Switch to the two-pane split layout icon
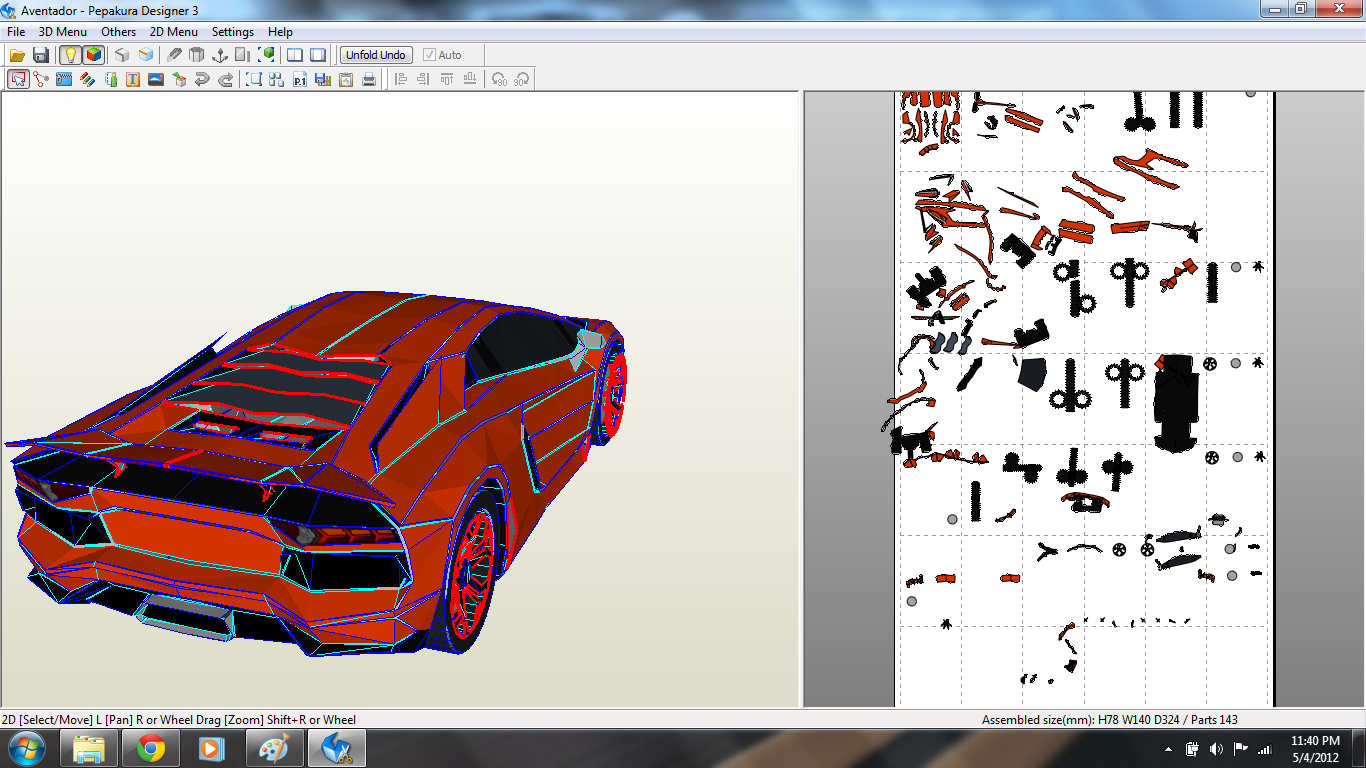This screenshot has height=768, width=1366. (295, 55)
